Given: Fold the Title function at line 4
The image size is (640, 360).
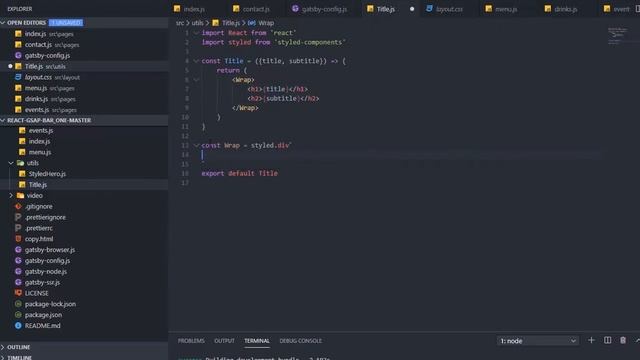Looking at the screenshot, I should coord(196,61).
